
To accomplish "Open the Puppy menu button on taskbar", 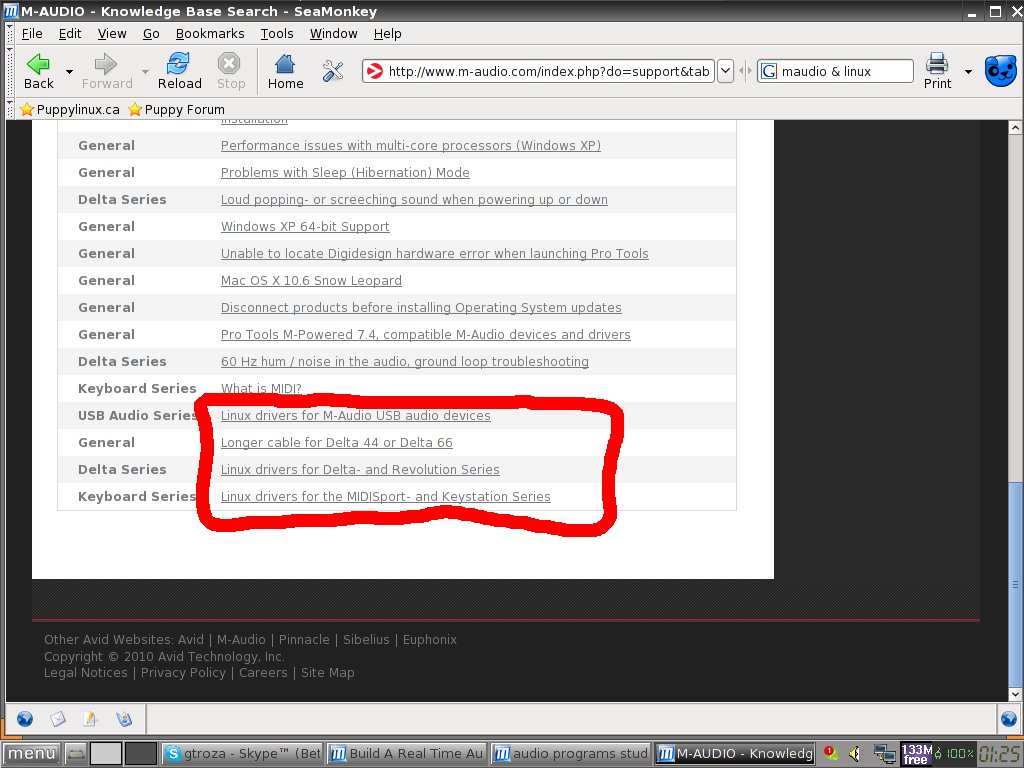I will click(31, 754).
